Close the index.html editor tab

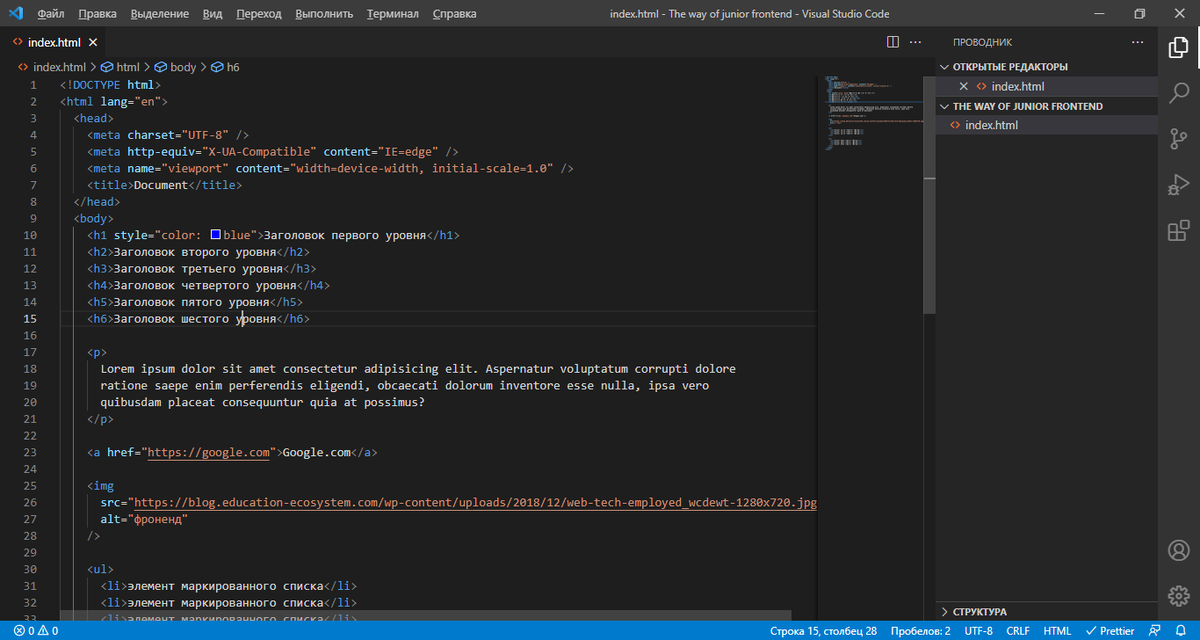tap(93, 43)
